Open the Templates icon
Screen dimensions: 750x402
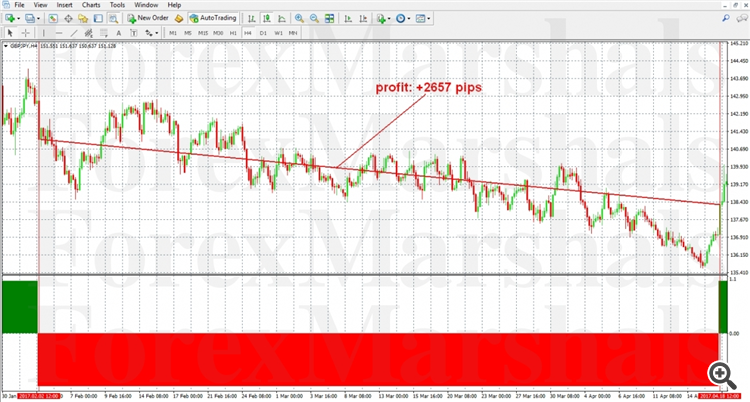pyautogui.click(x=420, y=19)
